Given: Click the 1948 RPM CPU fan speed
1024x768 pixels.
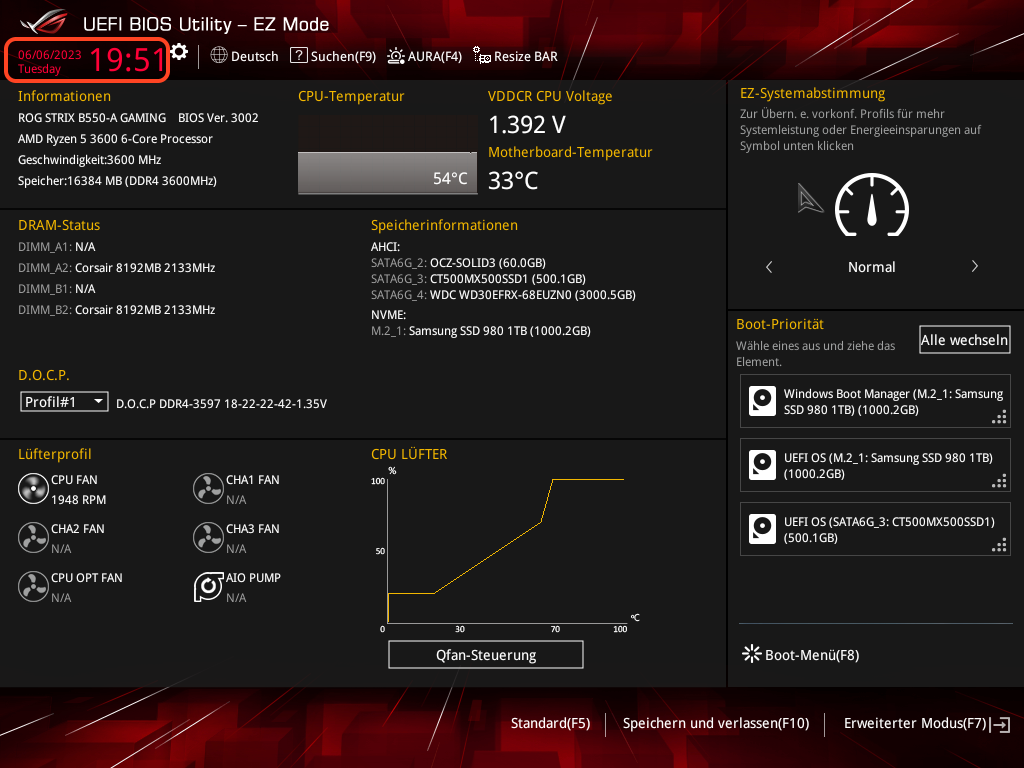Looking at the screenshot, I should click(x=78, y=500).
